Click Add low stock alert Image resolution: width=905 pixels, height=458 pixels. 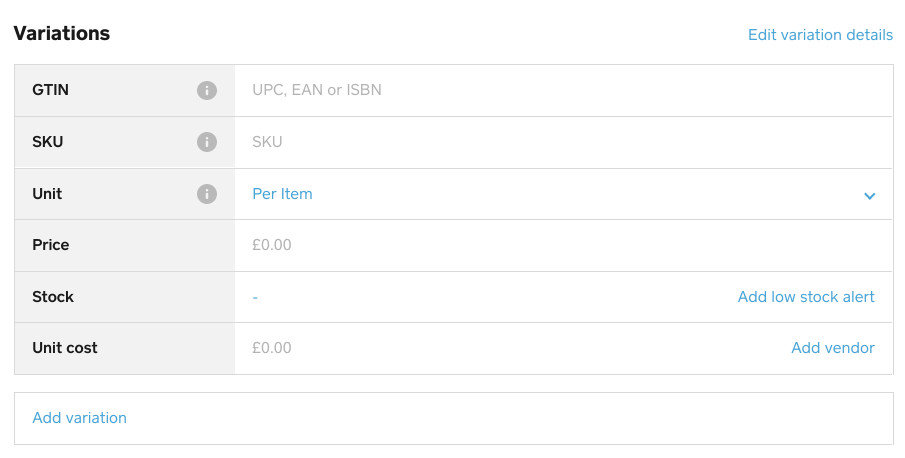click(806, 297)
